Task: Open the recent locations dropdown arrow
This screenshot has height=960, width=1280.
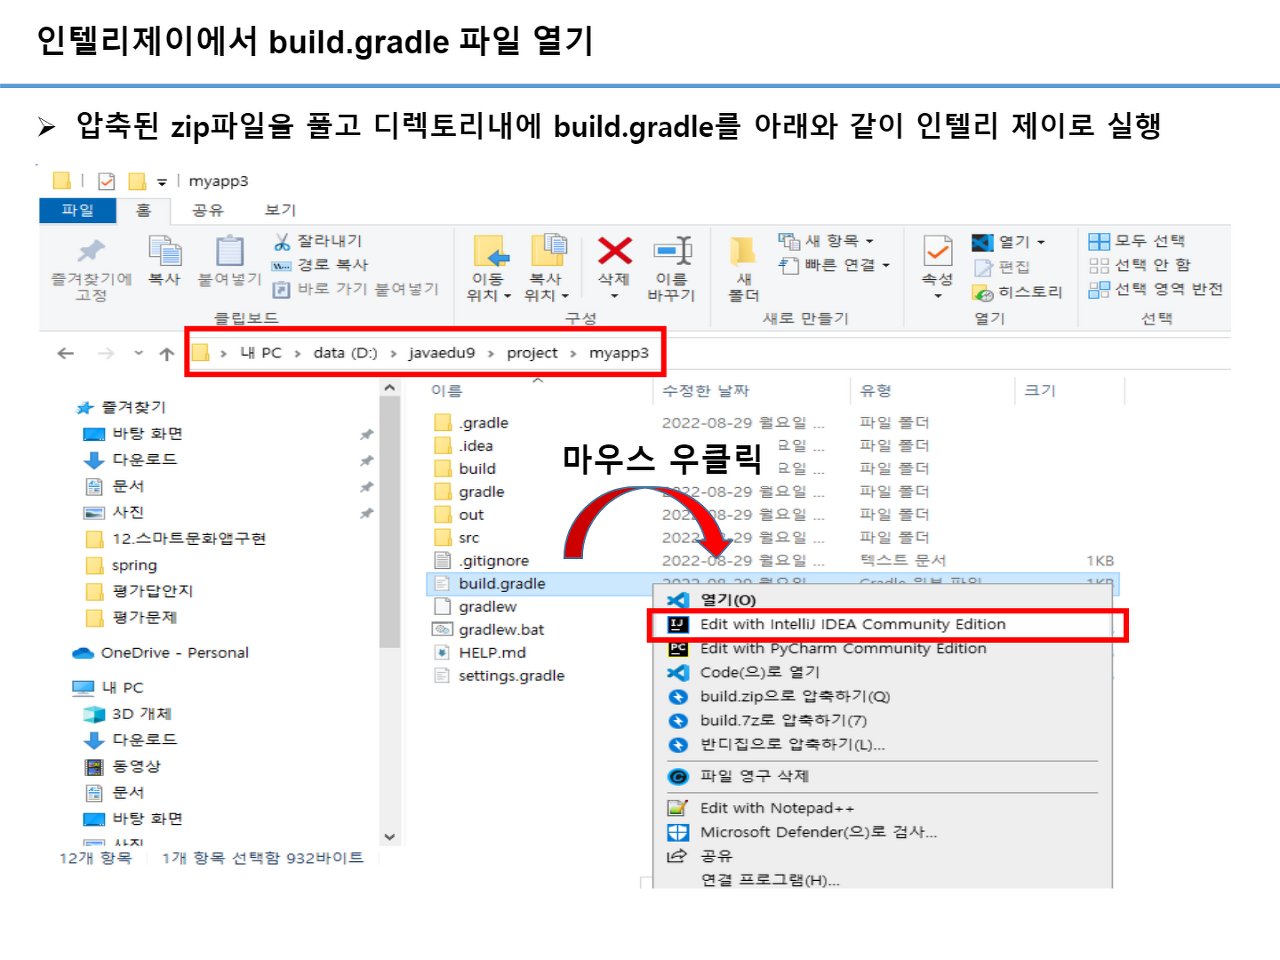Action: (138, 353)
